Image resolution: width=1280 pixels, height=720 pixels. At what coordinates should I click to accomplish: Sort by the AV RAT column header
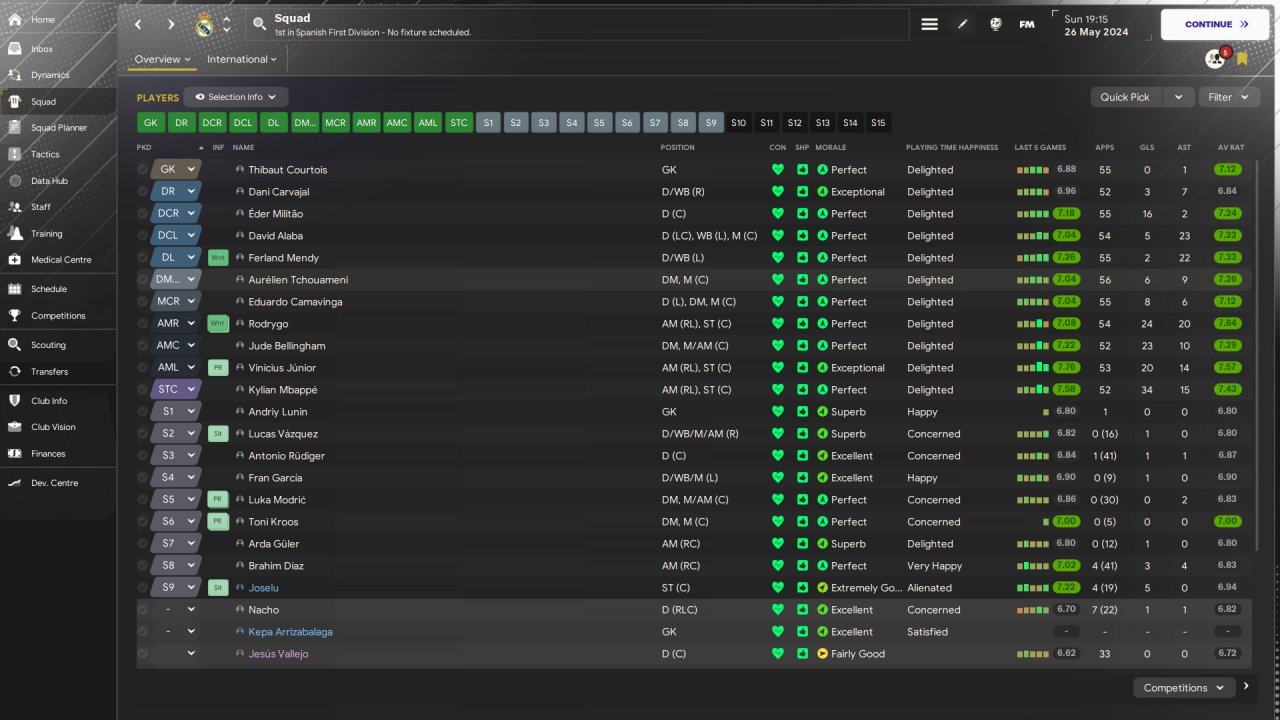pyautogui.click(x=1230, y=148)
